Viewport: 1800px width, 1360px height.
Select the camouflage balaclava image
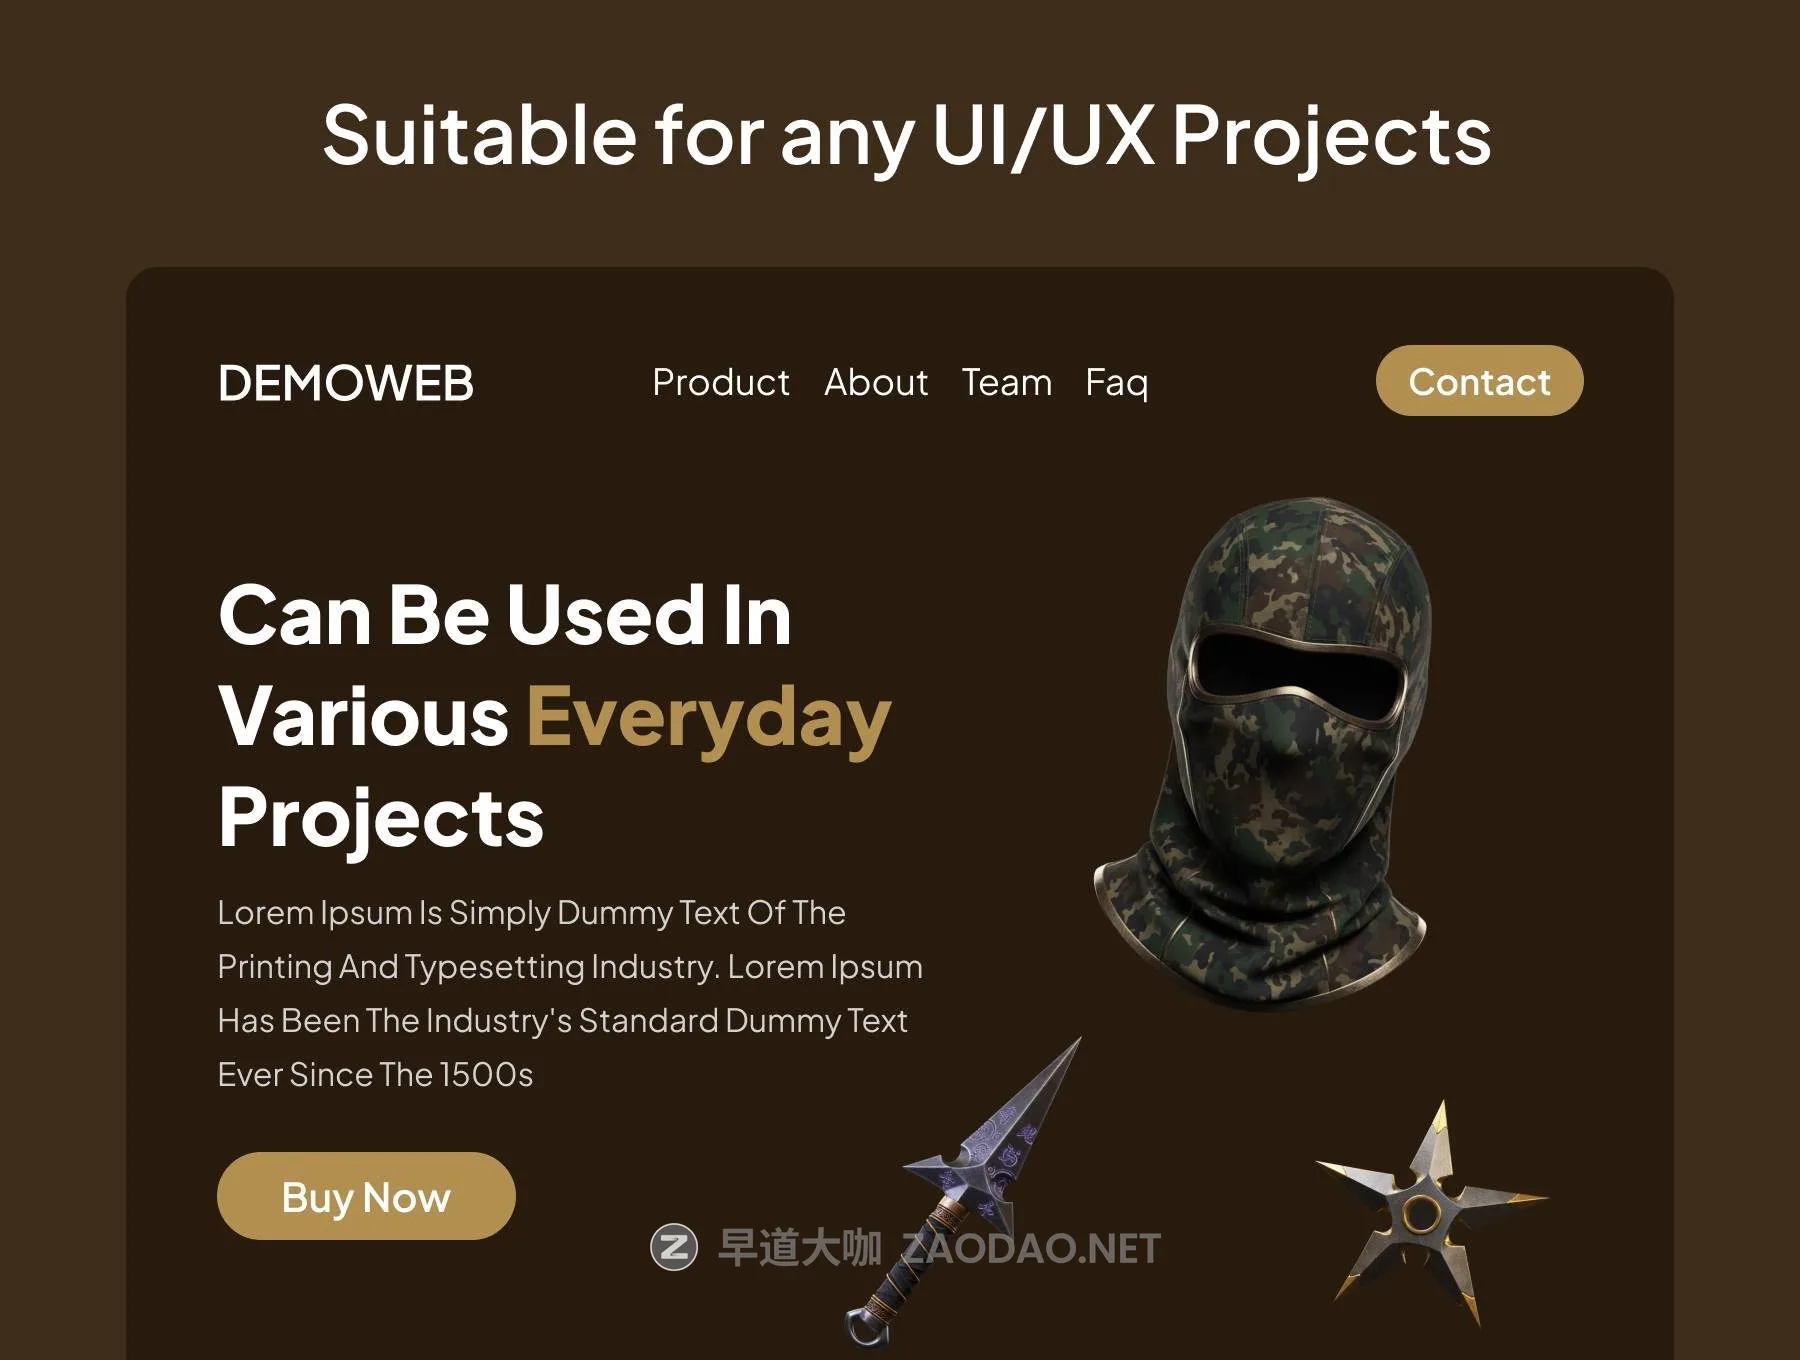1265,752
